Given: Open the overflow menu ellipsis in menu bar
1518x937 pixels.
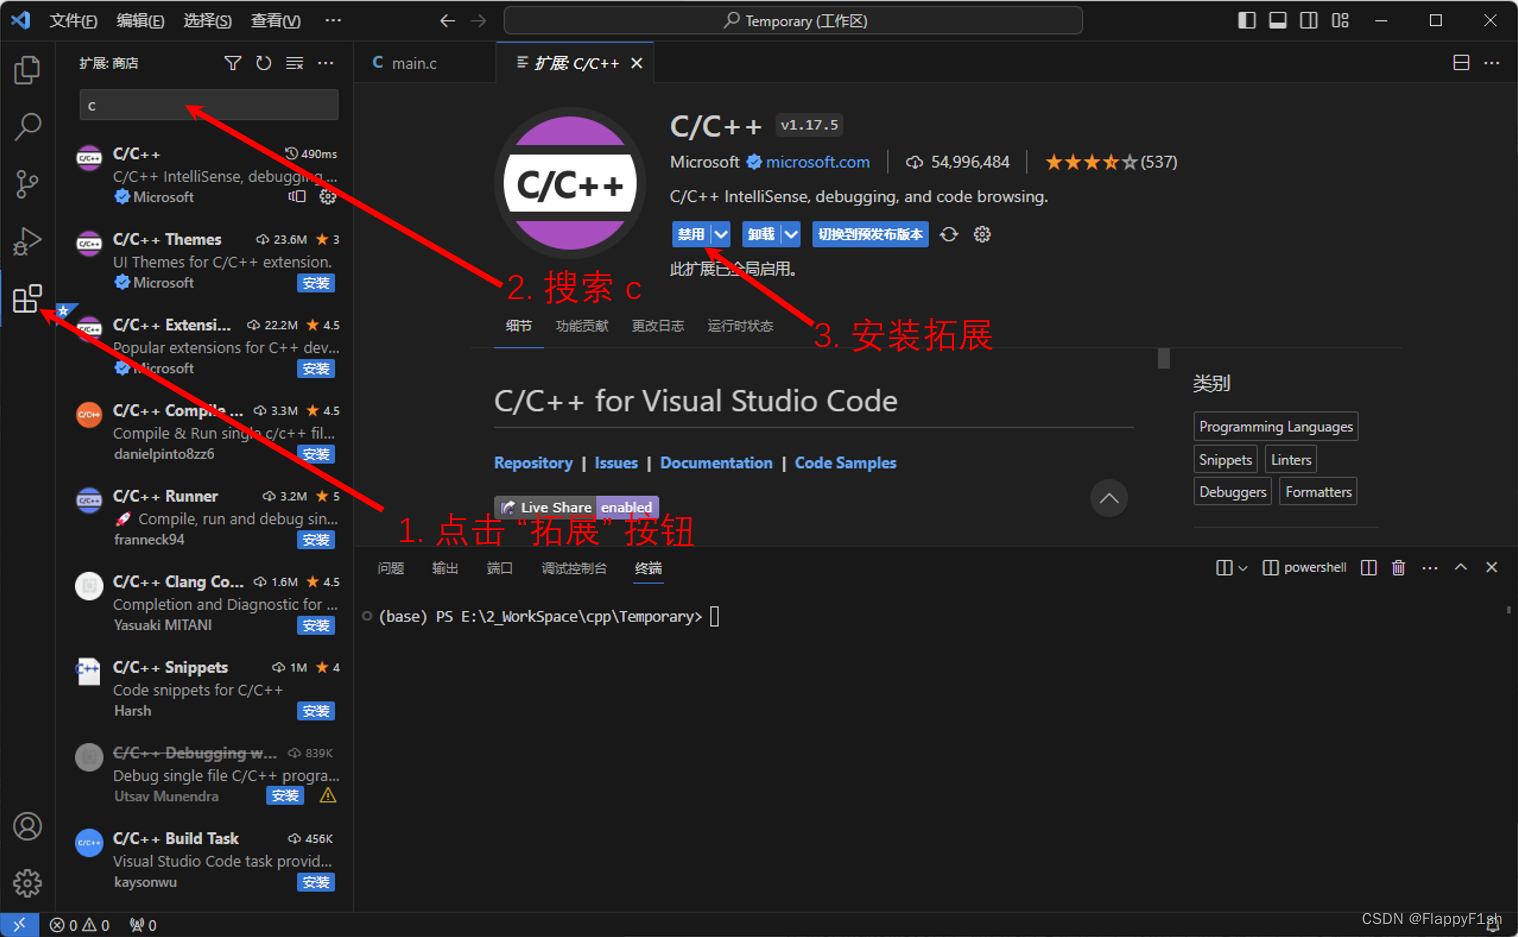Looking at the screenshot, I should (x=333, y=21).
